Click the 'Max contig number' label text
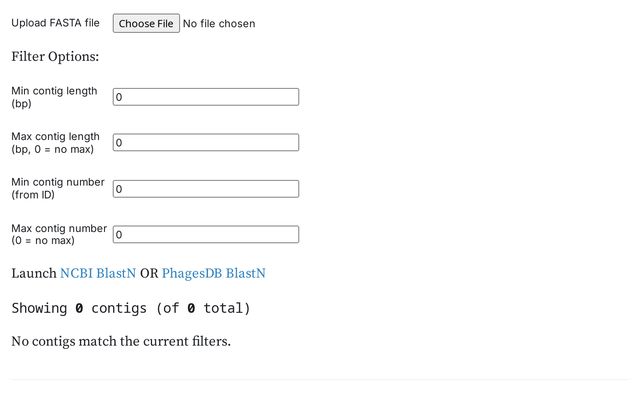 (x=58, y=228)
